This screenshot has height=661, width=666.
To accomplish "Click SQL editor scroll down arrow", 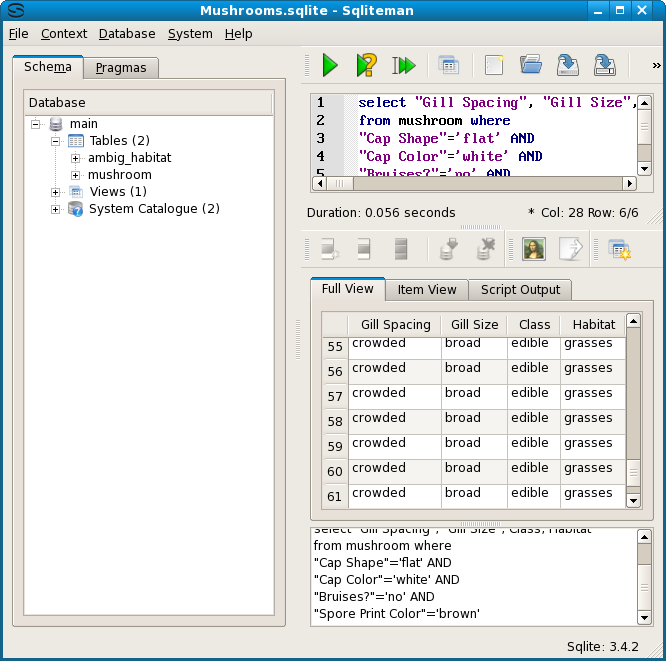I will point(644,169).
